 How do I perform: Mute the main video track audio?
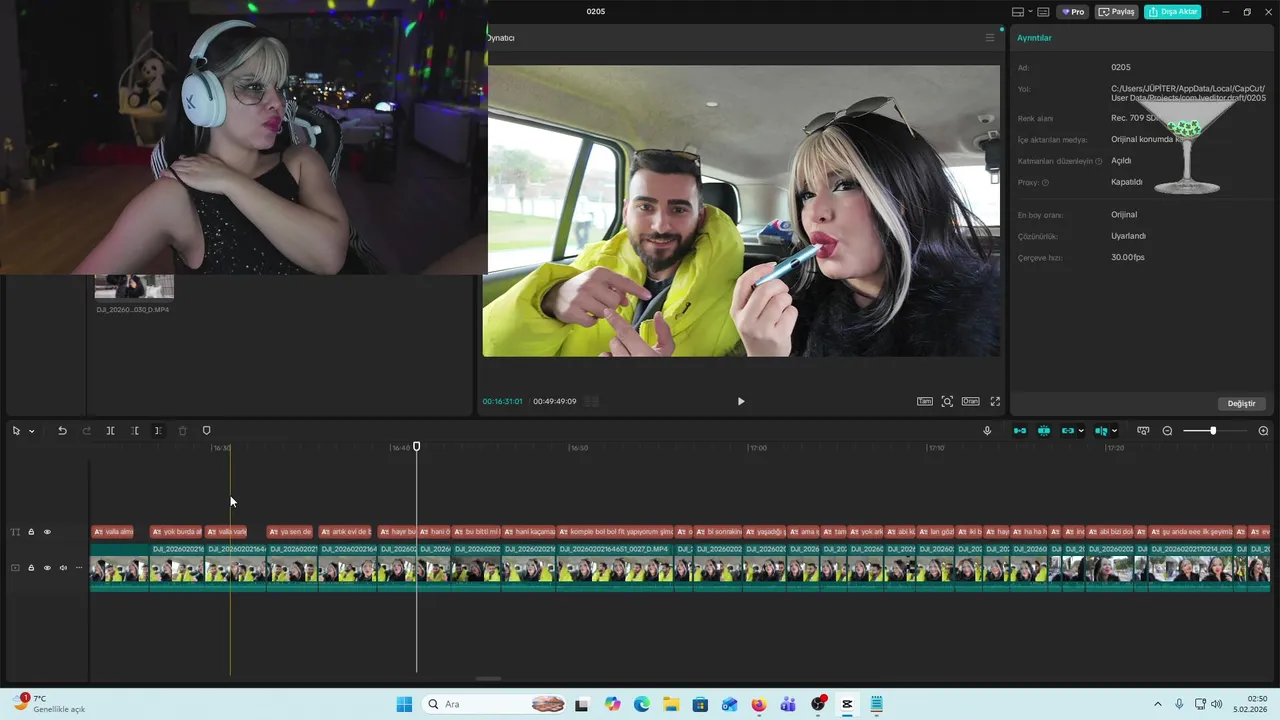coord(63,568)
